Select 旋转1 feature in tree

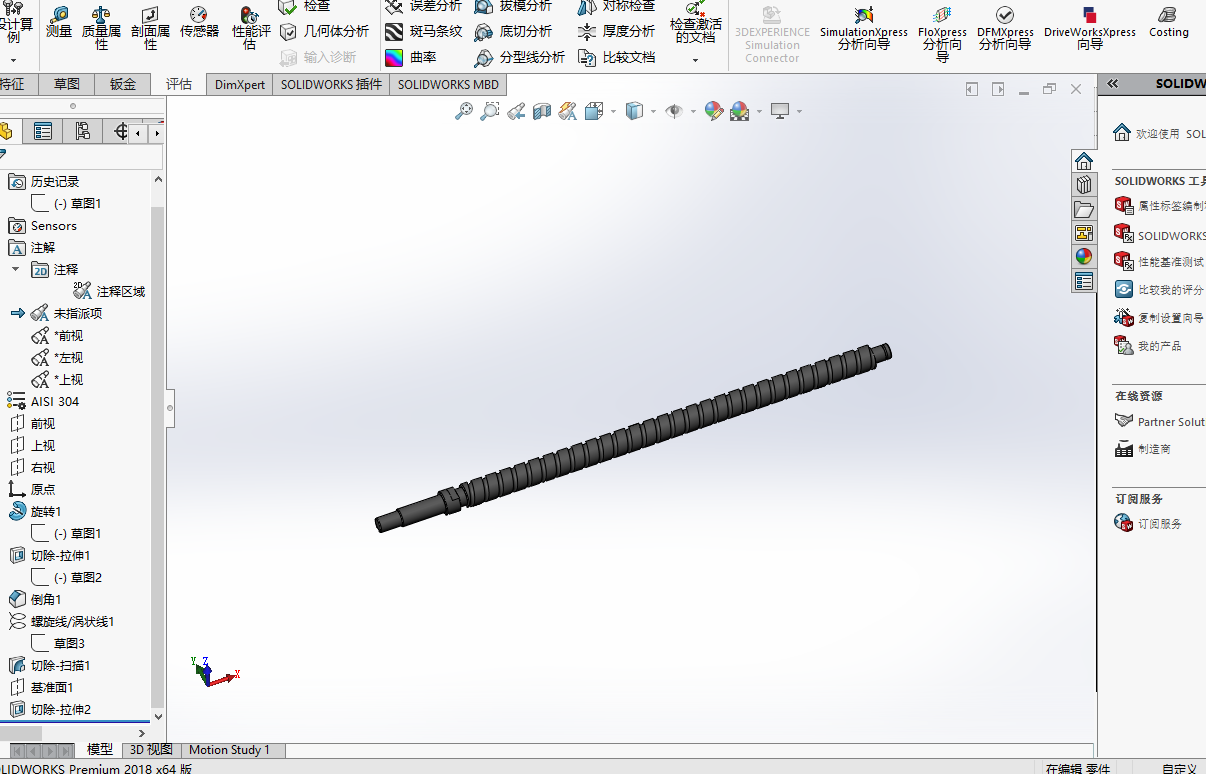pos(35,512)
